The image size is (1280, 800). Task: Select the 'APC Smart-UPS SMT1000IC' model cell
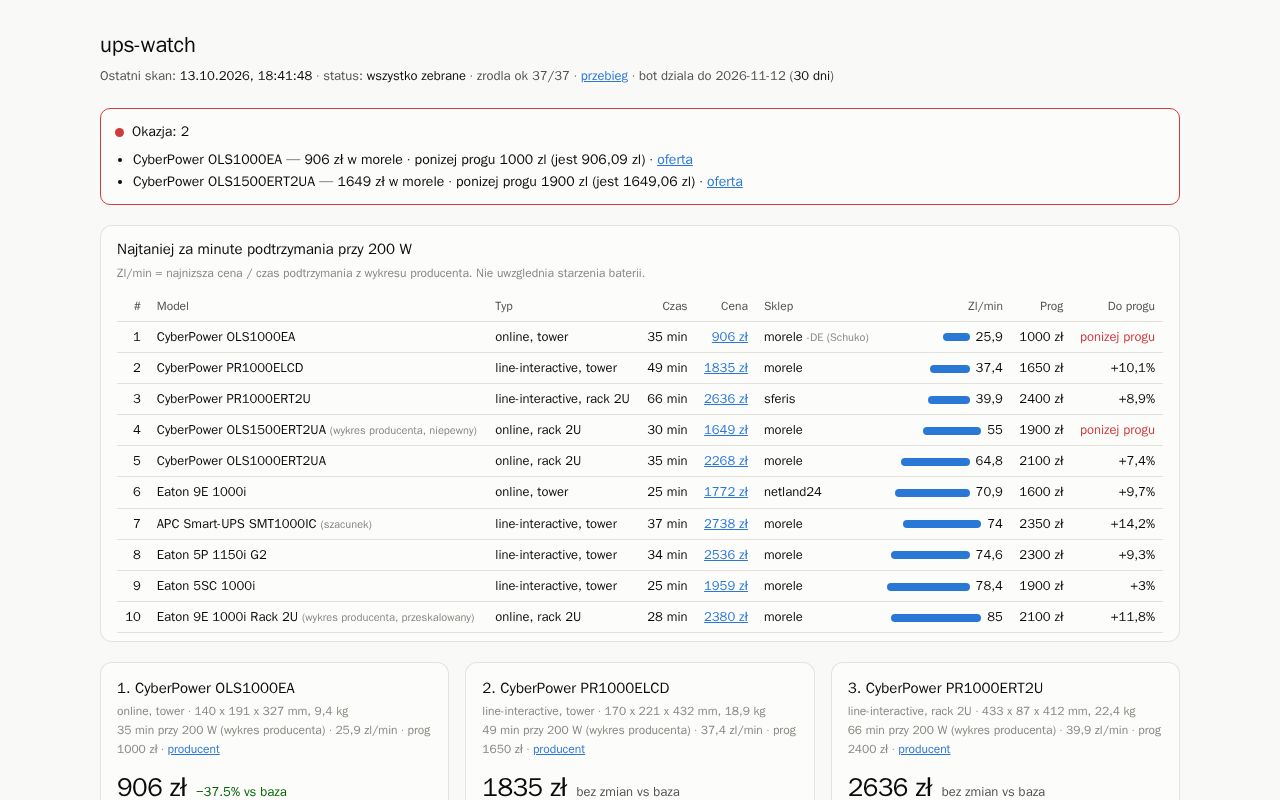click(236, 524)
